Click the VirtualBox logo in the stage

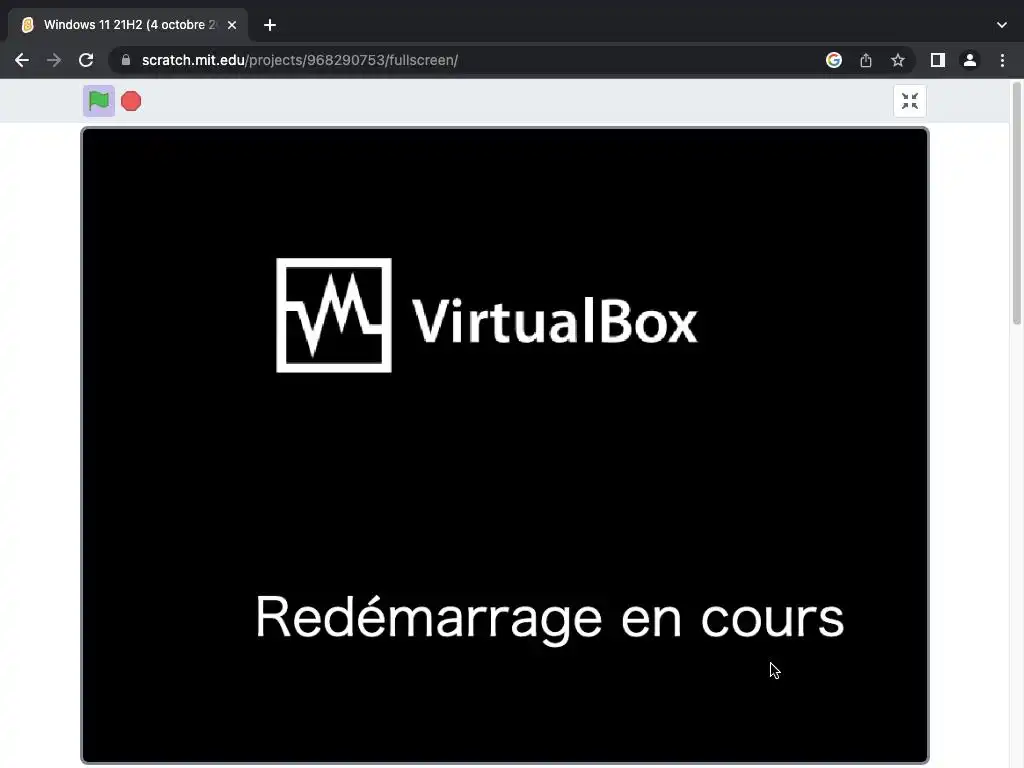coord(334,315)
